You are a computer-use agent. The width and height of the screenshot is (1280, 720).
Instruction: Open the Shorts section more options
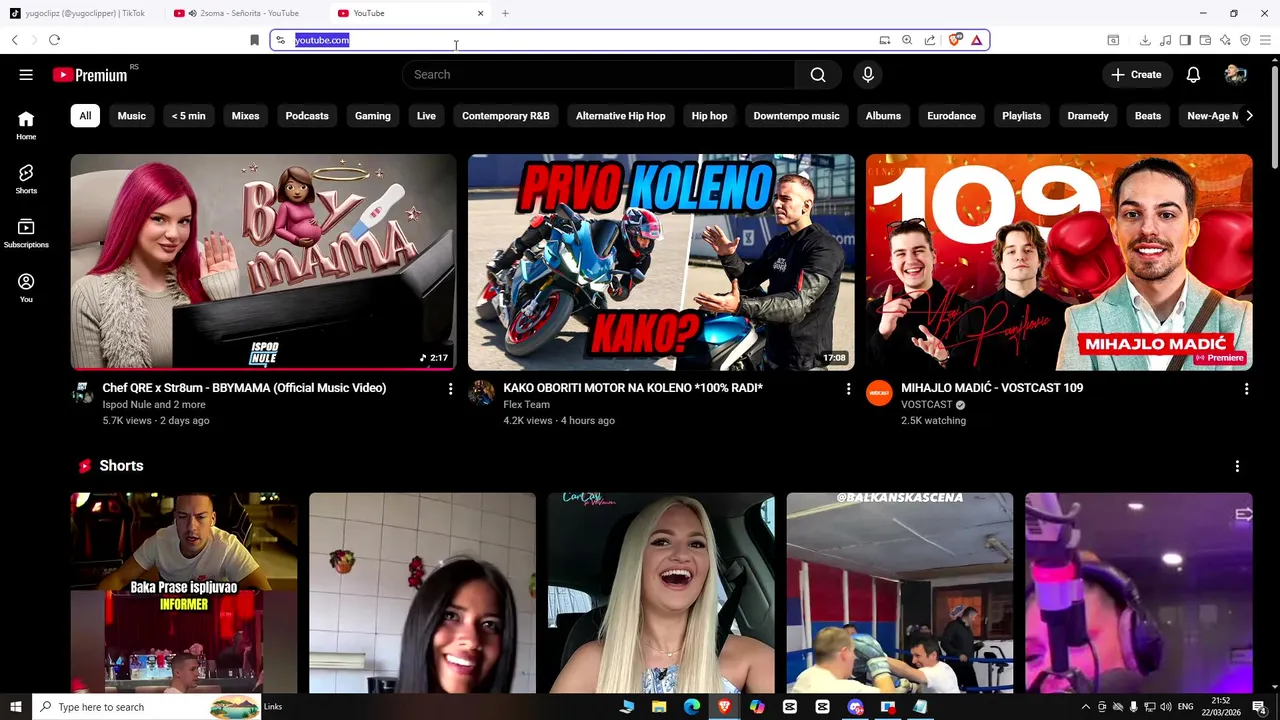[x=1237, y=466]
